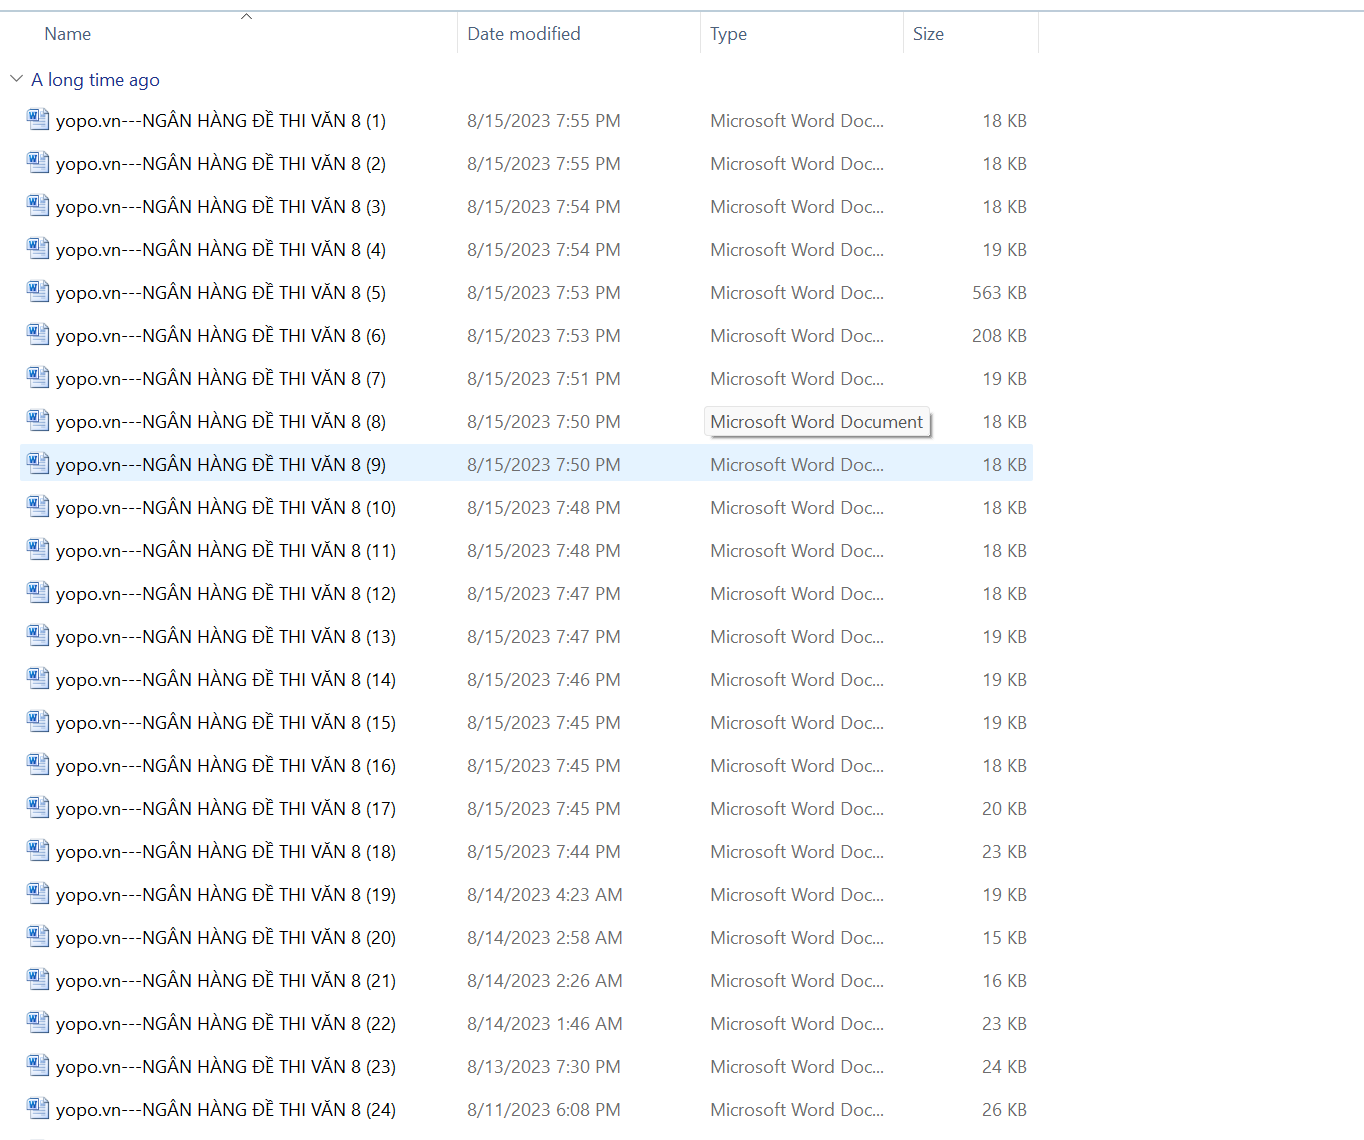The image size is (1364, 1140).
Task: Click the Word icon of file (2)
Action: pos(38,163)
